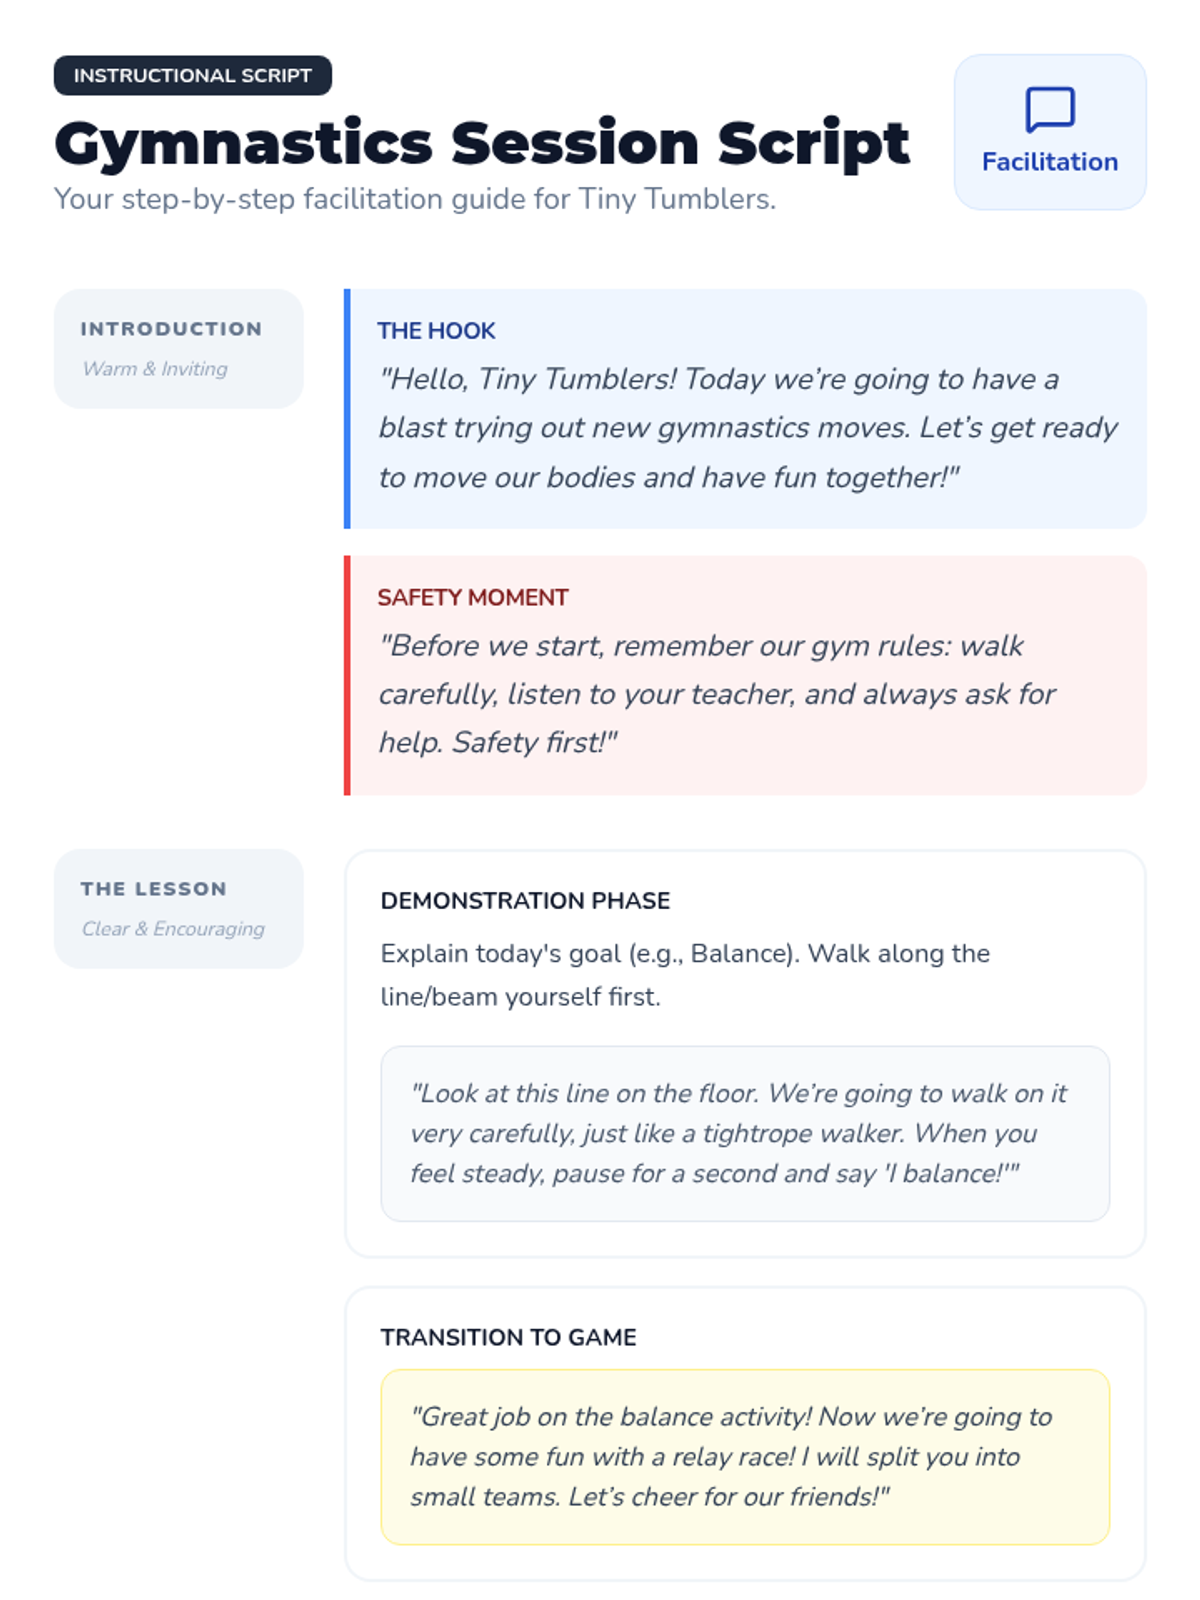Click the Tiny Tumblers subtitle text
The height and width of the screenshot is (1600, 1200).
click(414, 199)
